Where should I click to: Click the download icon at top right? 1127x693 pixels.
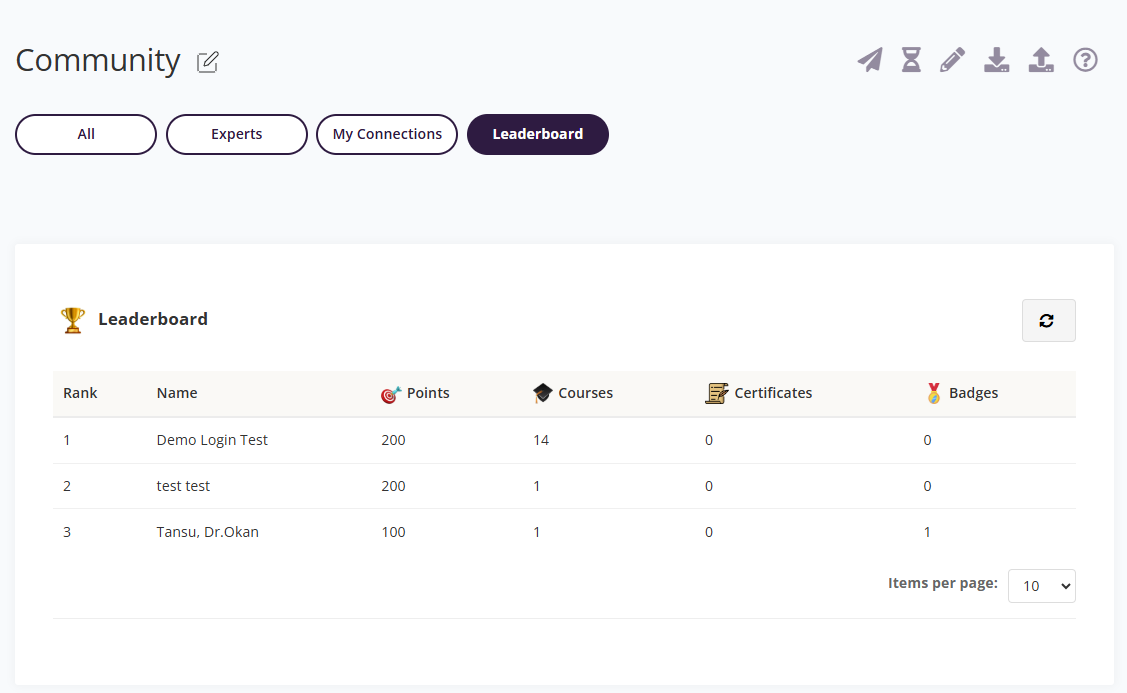tap(996, 60)
